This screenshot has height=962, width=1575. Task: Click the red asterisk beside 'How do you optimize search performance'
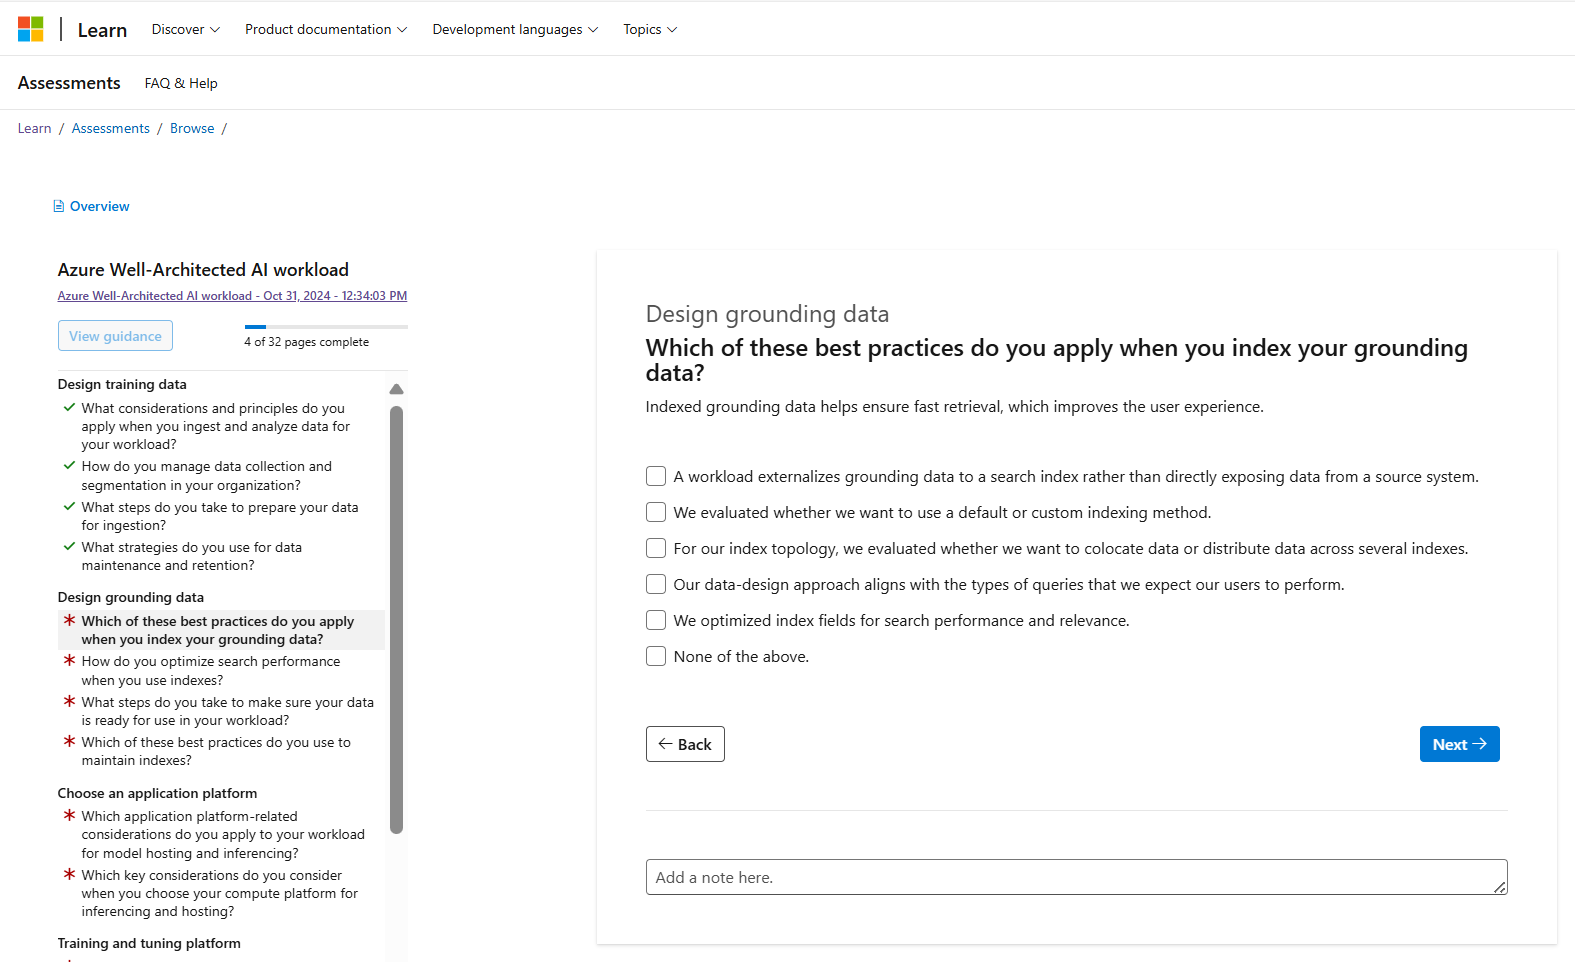click(x=69, y=661)
